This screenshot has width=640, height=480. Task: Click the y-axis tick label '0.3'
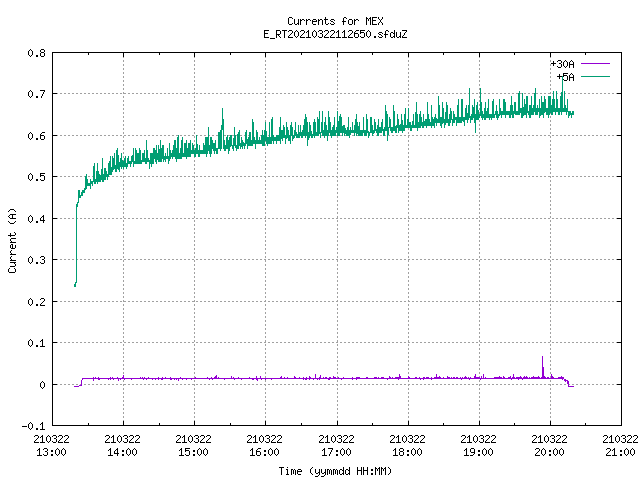36,260
